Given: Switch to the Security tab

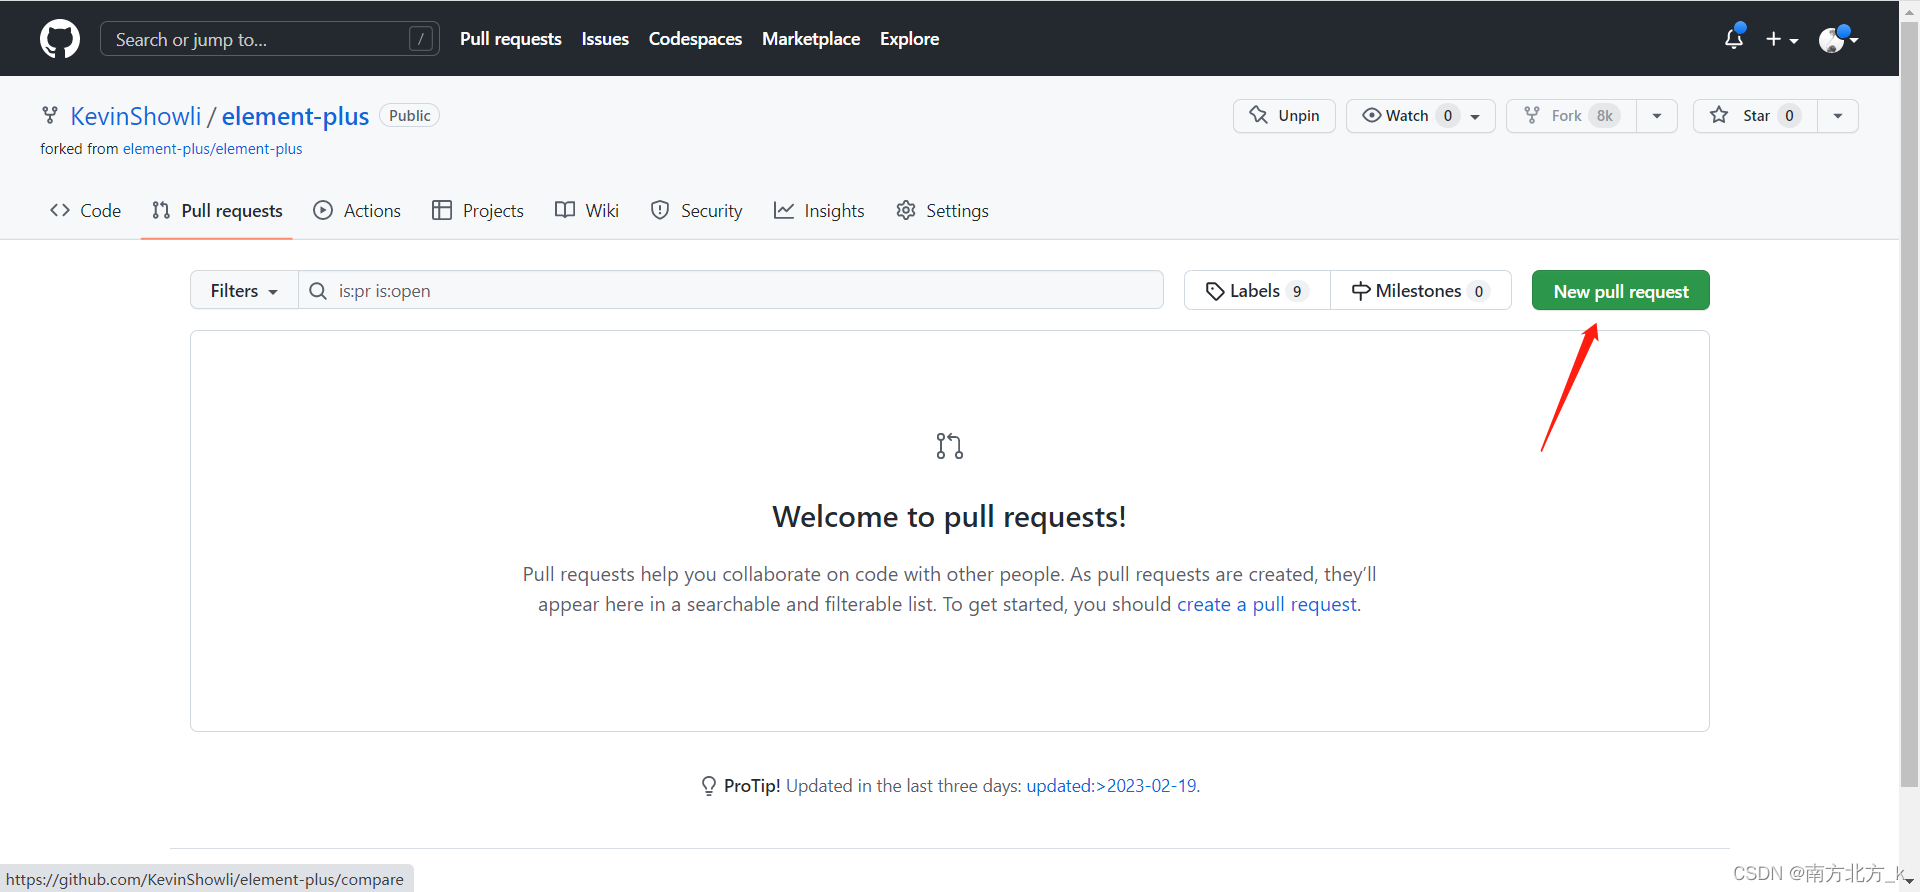Looking at the screenshot, I should pyautogui.click(x=696, y=211).
